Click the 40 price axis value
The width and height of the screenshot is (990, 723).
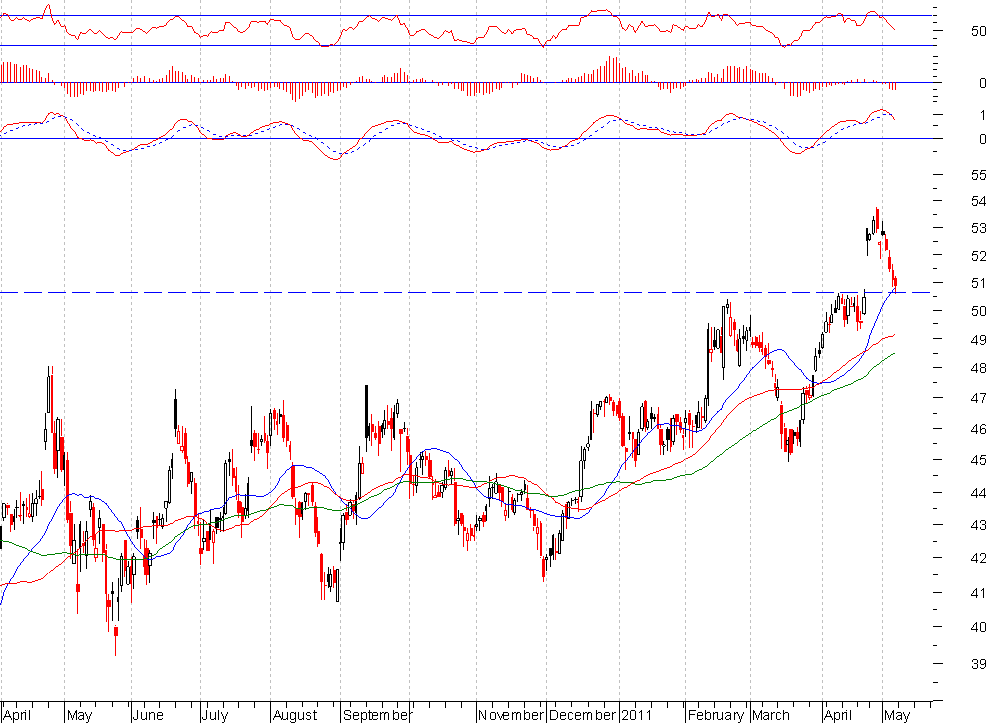pos(979,627)
